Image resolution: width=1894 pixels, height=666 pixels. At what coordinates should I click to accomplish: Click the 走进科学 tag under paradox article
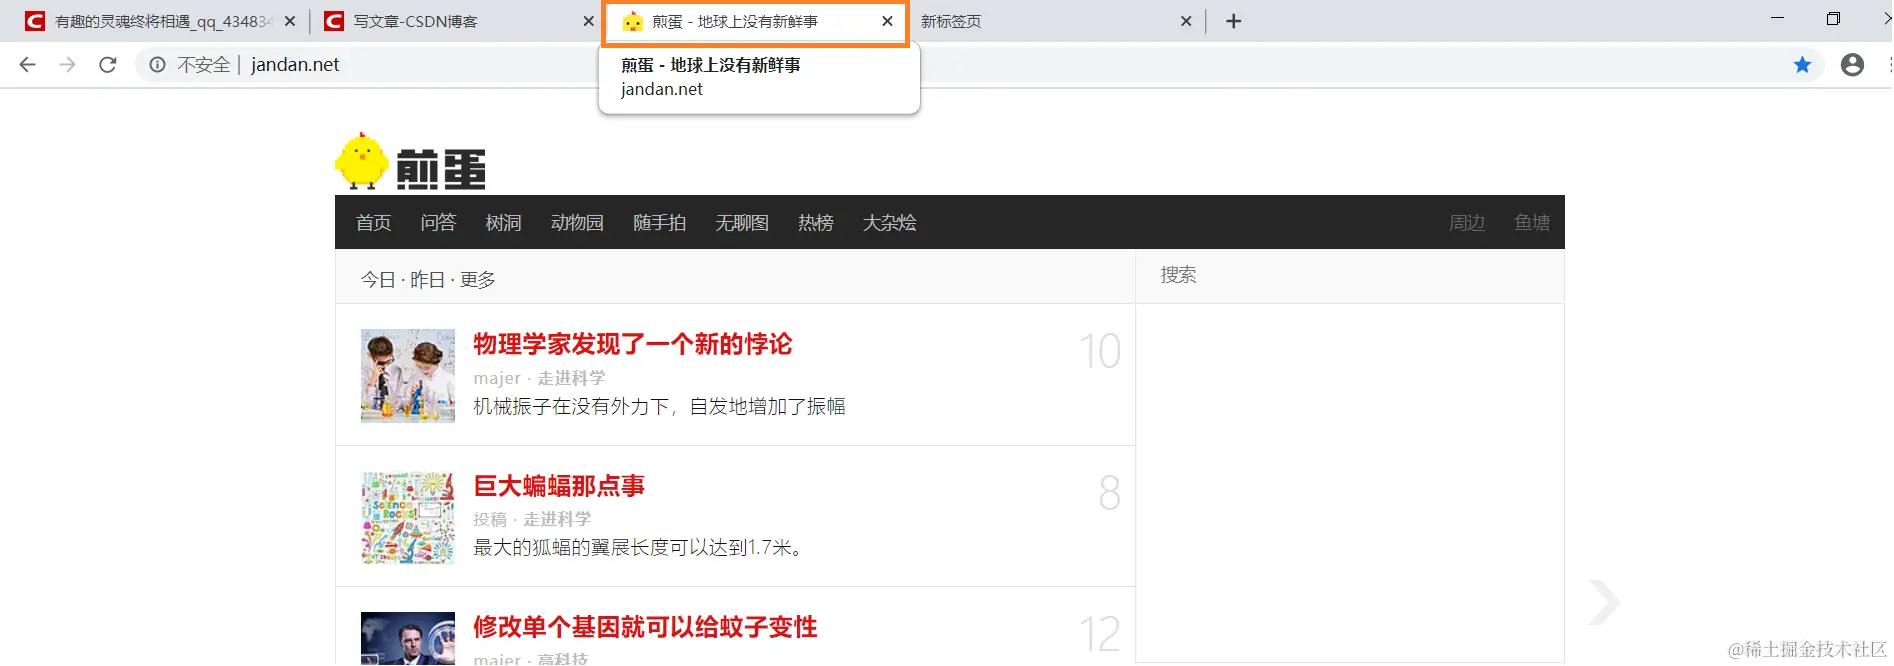point(571,378)
